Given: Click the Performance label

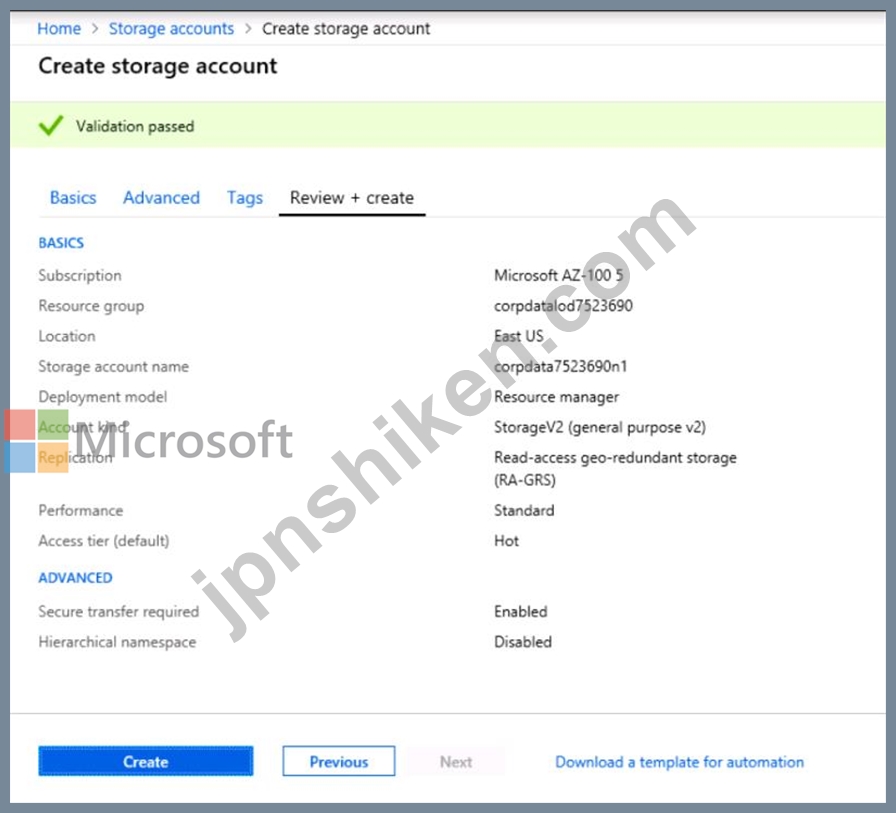Looking at the screenshot, I should (81, 510).
